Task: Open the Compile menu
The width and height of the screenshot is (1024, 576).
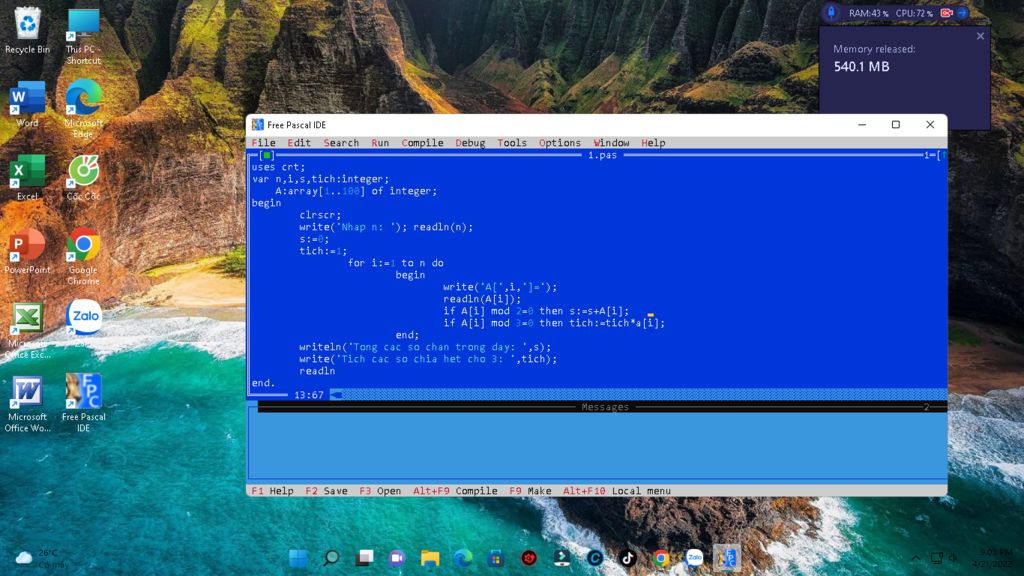Action: tap(423, 143)
